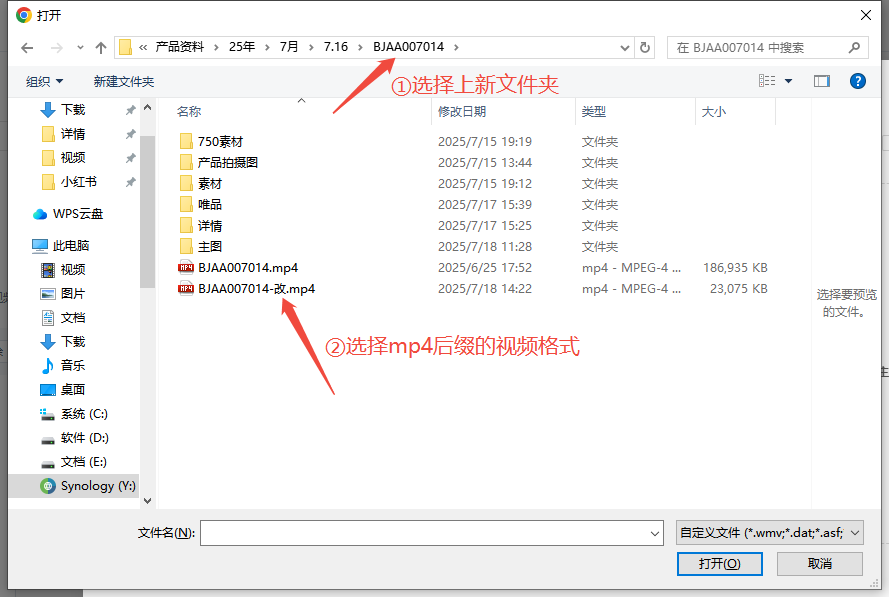This screenshot has width=889, height=597.
Task: Open the 组织 menu
Action: pyautogui.click(x=44, y=81)
